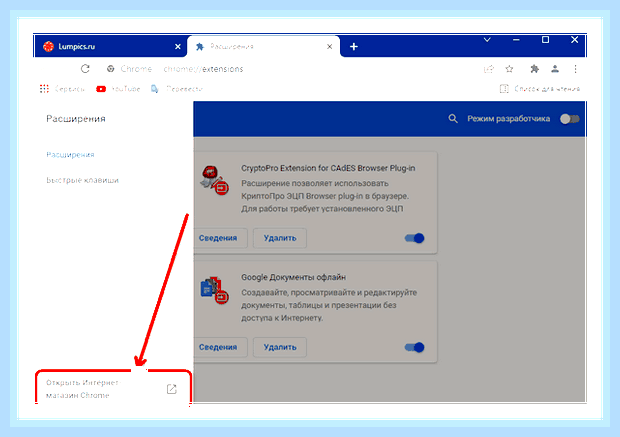Click Удалить for Google Документы офлайн
This screenshot has height=437, width=620.
point(280,347)
